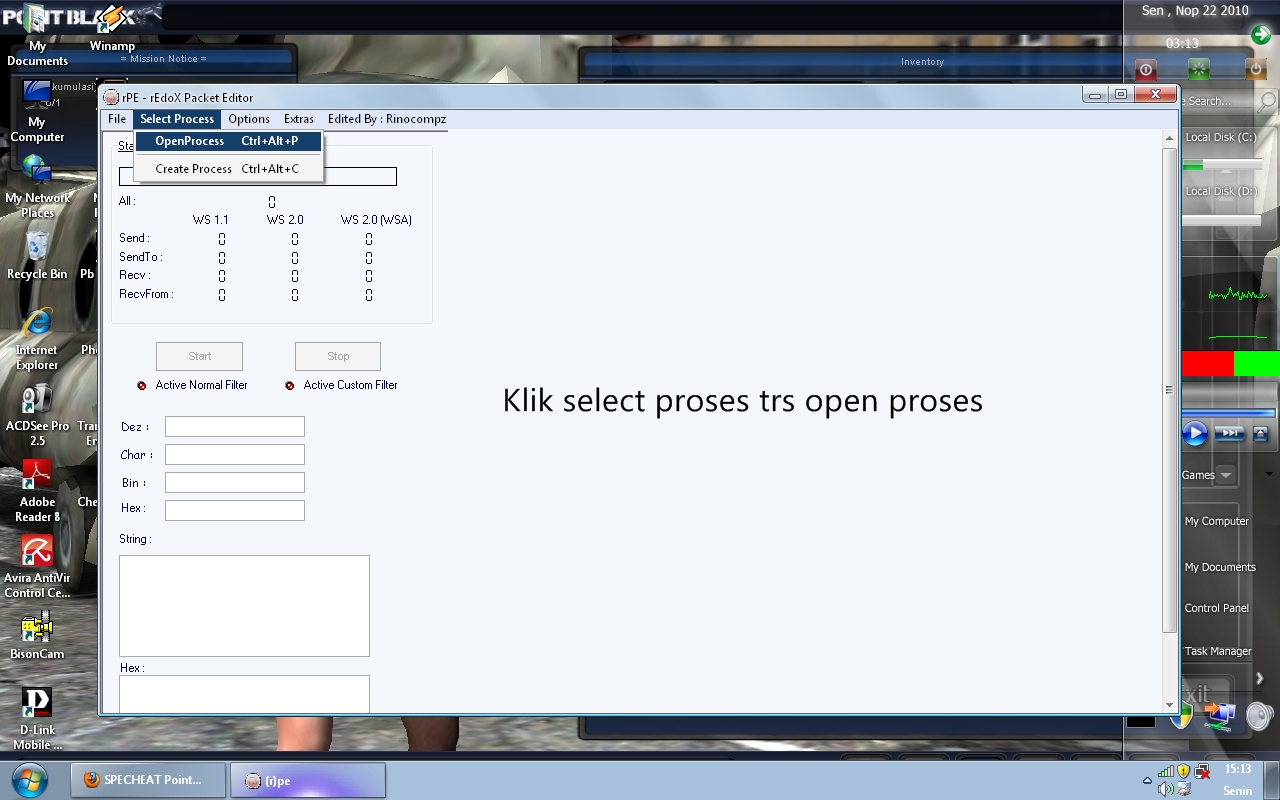1280x800 pixels.
Task: Open the Options menu in rPE
Action: point(248,118)
